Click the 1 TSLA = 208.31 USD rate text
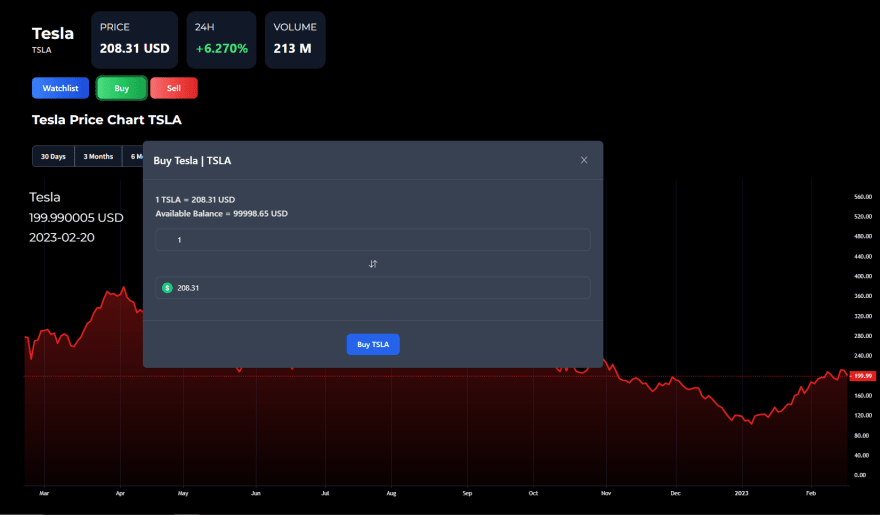880x515 pixels. coord(195,200)
